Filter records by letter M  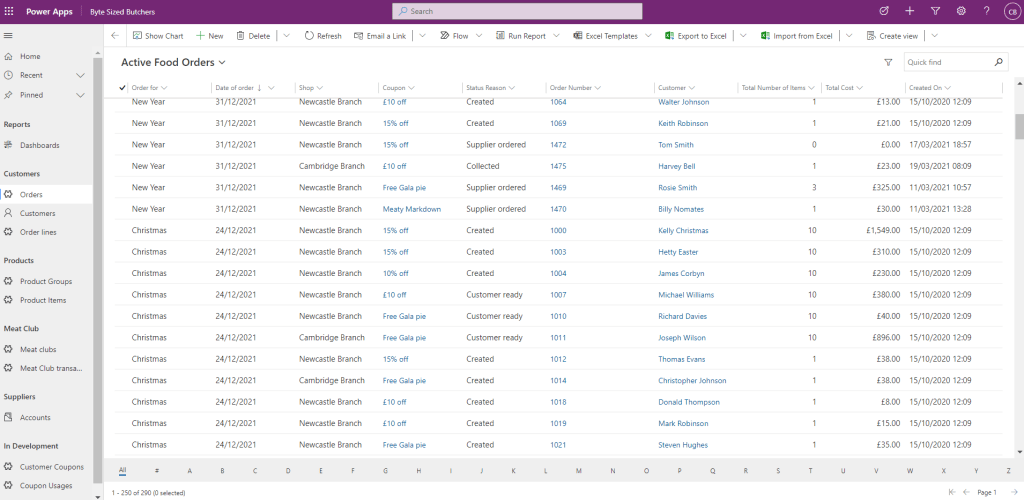pyautogui.click(x=579, y=470)
